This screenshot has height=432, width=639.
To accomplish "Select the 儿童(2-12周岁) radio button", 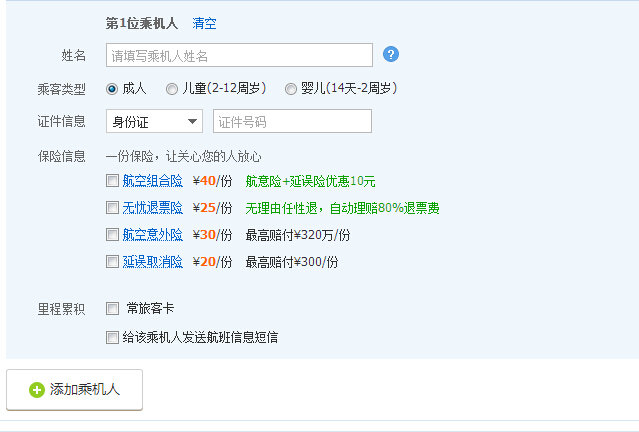I will 172,89.
